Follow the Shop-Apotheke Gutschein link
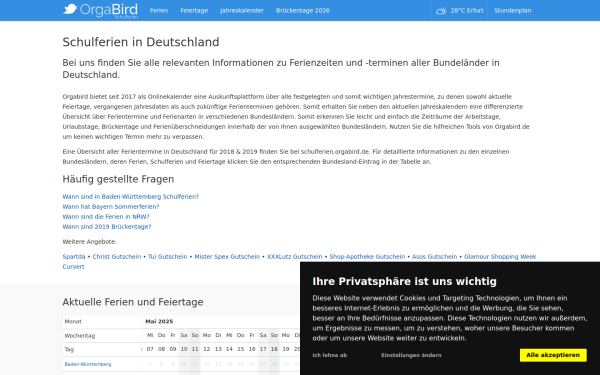The image size is (600, 375). (367, 257)
